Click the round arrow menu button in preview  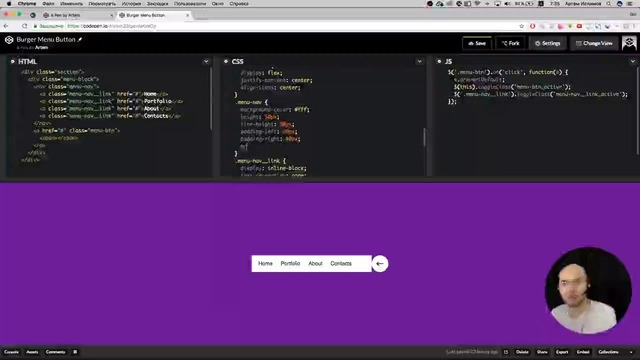380,264
